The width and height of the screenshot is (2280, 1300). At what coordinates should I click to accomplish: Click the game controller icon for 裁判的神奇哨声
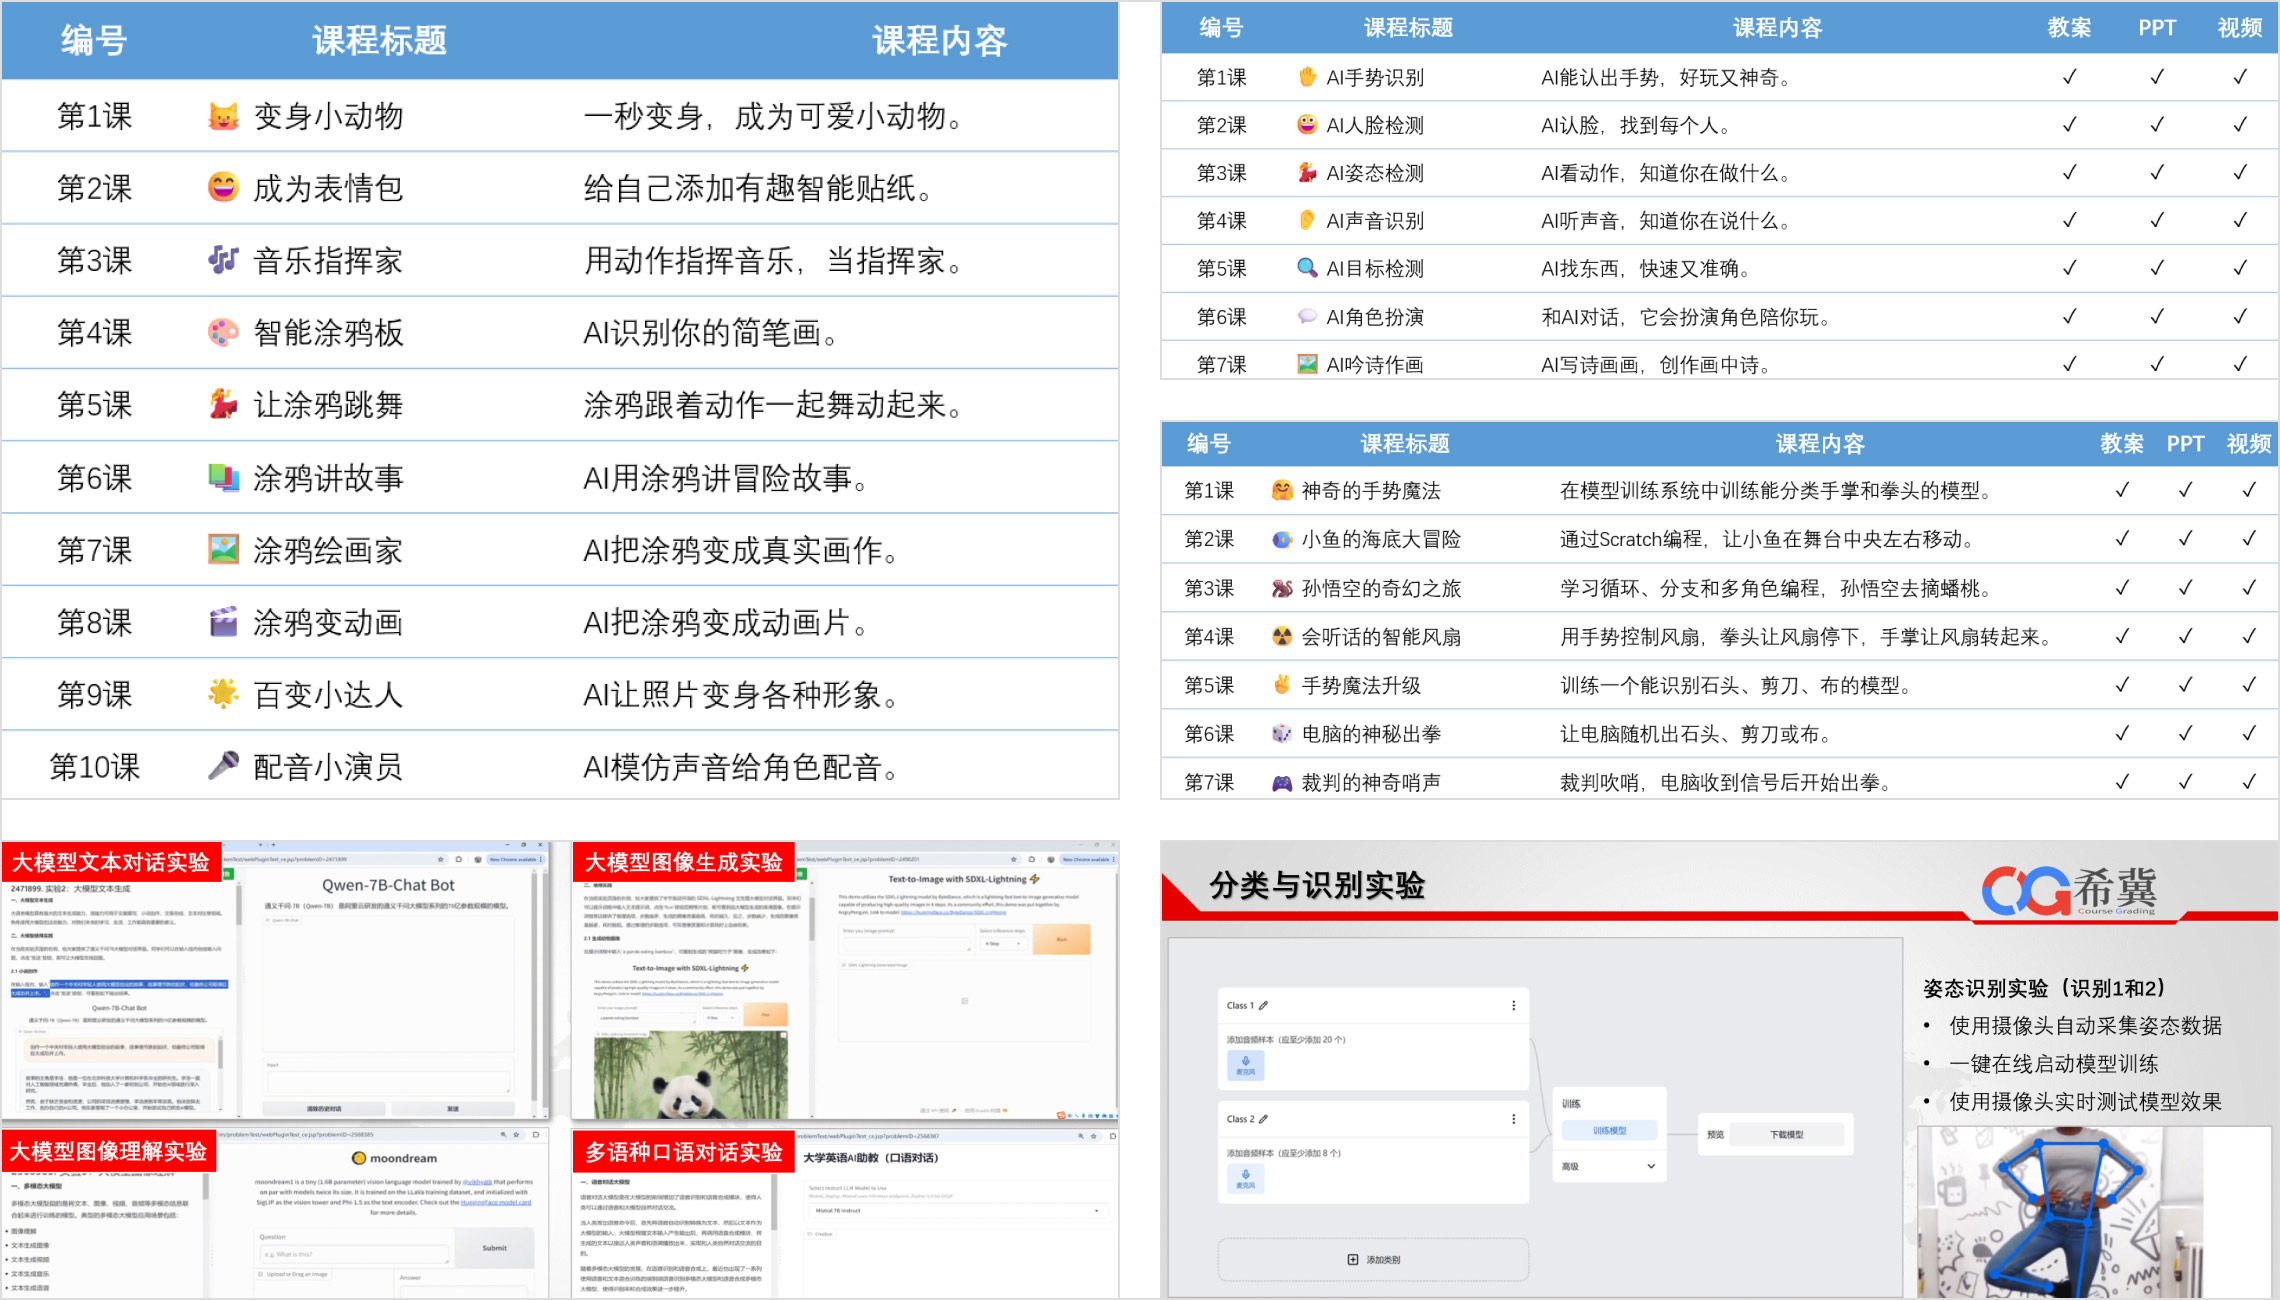click(x=1281, y=783)
